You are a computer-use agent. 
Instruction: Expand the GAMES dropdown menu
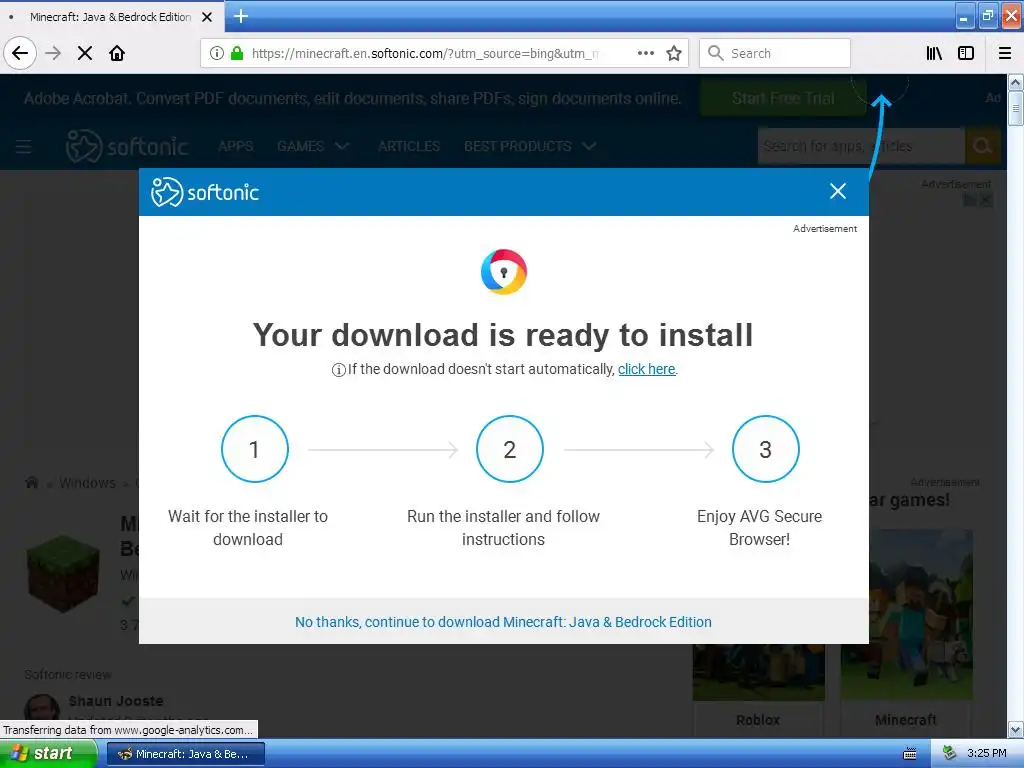(313, 146)
